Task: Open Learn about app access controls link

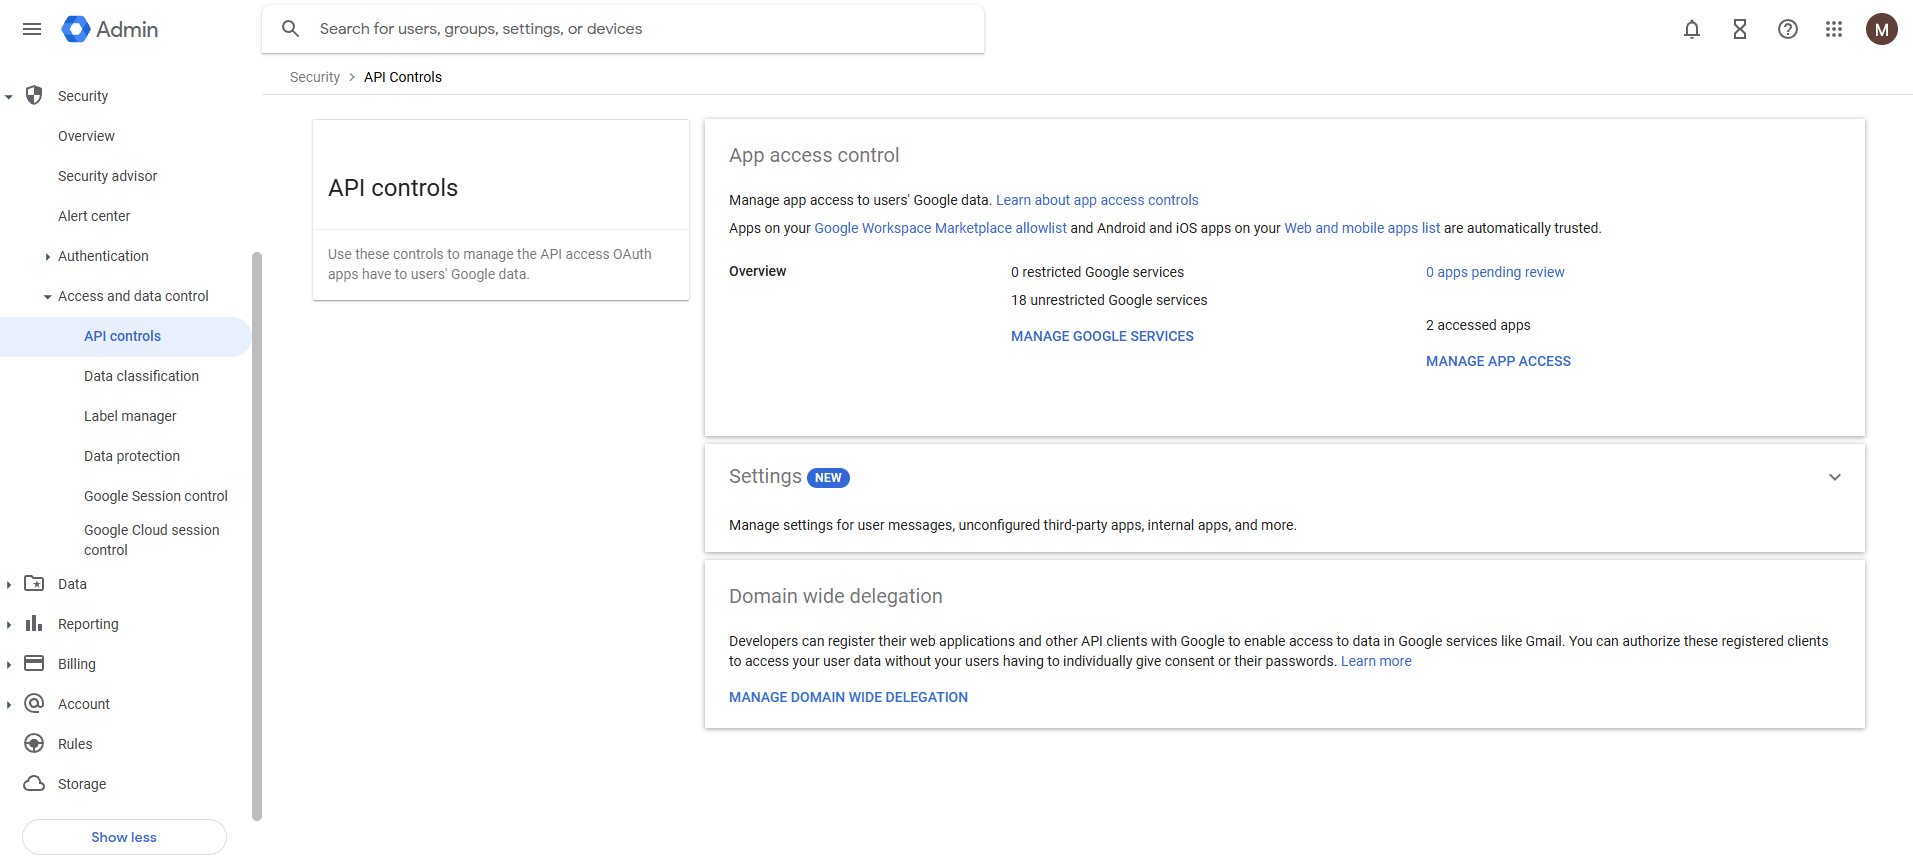Action: (1097, 200)
